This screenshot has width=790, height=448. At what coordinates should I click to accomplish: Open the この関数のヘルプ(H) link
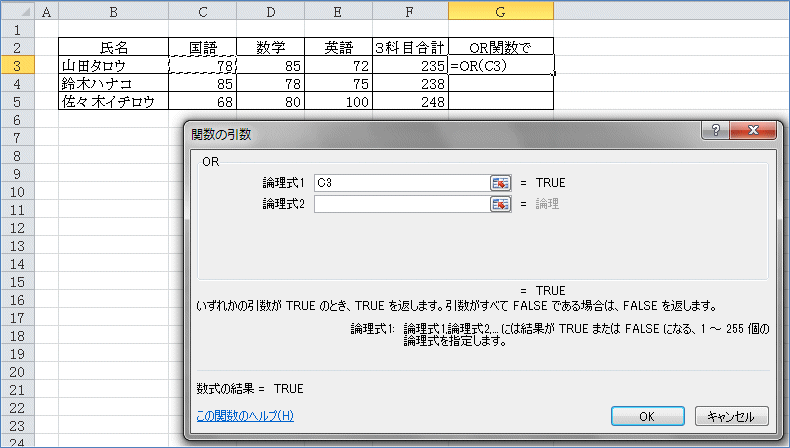tap(245, 416)
